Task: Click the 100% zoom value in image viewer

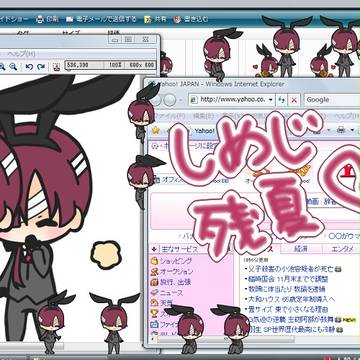Action: click(115, 65)
